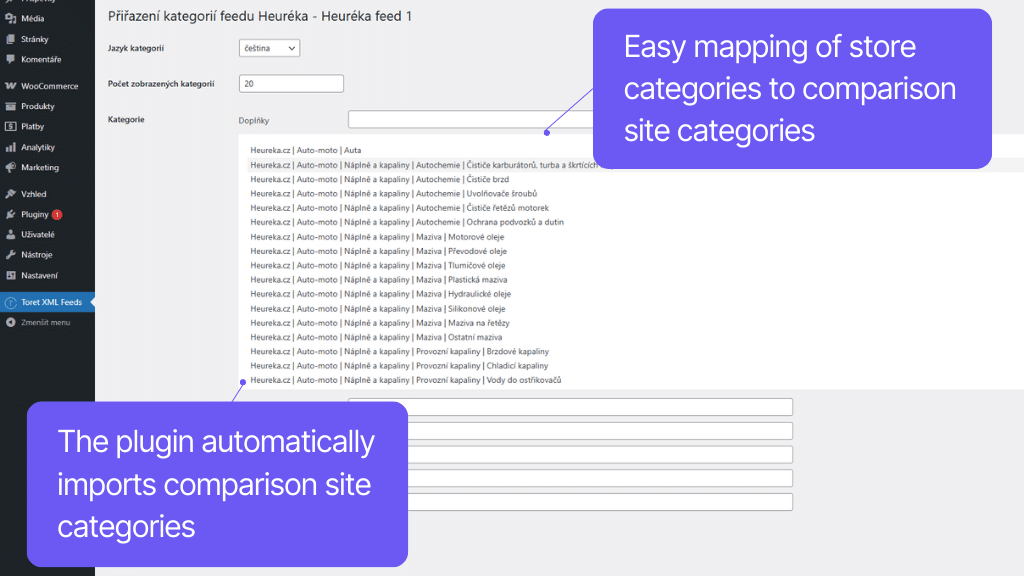
Task: Click the Toret XML Feeds icon
Action: click(x=10, y=302)
